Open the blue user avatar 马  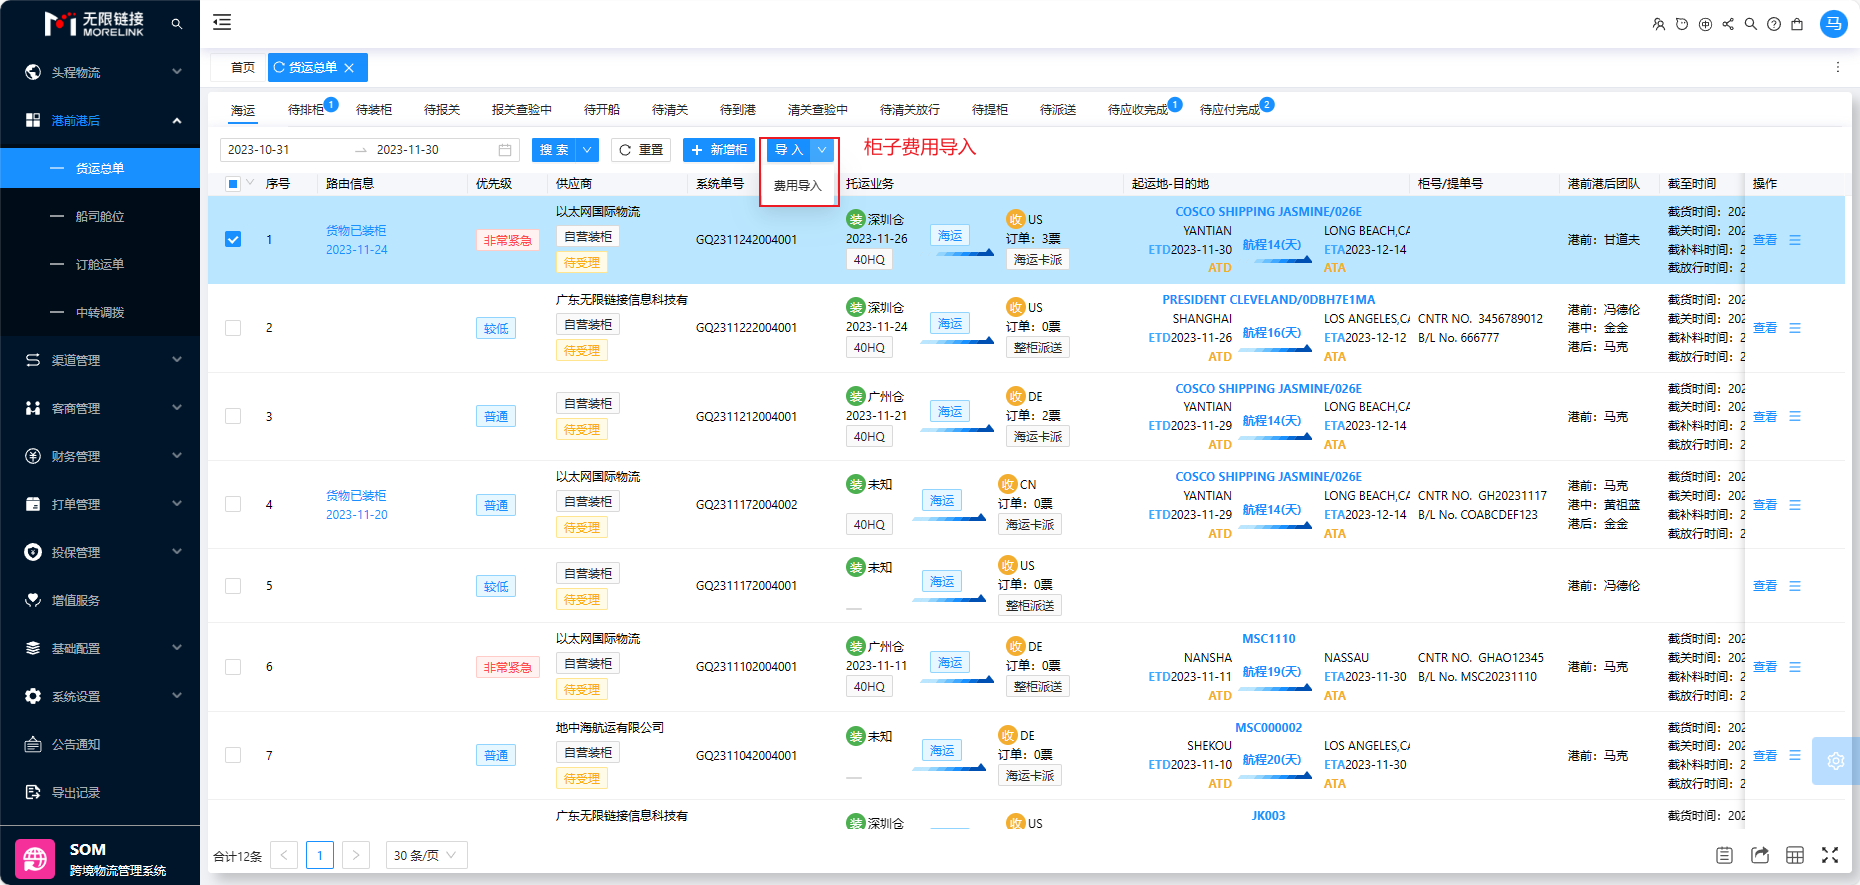[x=1833, y=24]
